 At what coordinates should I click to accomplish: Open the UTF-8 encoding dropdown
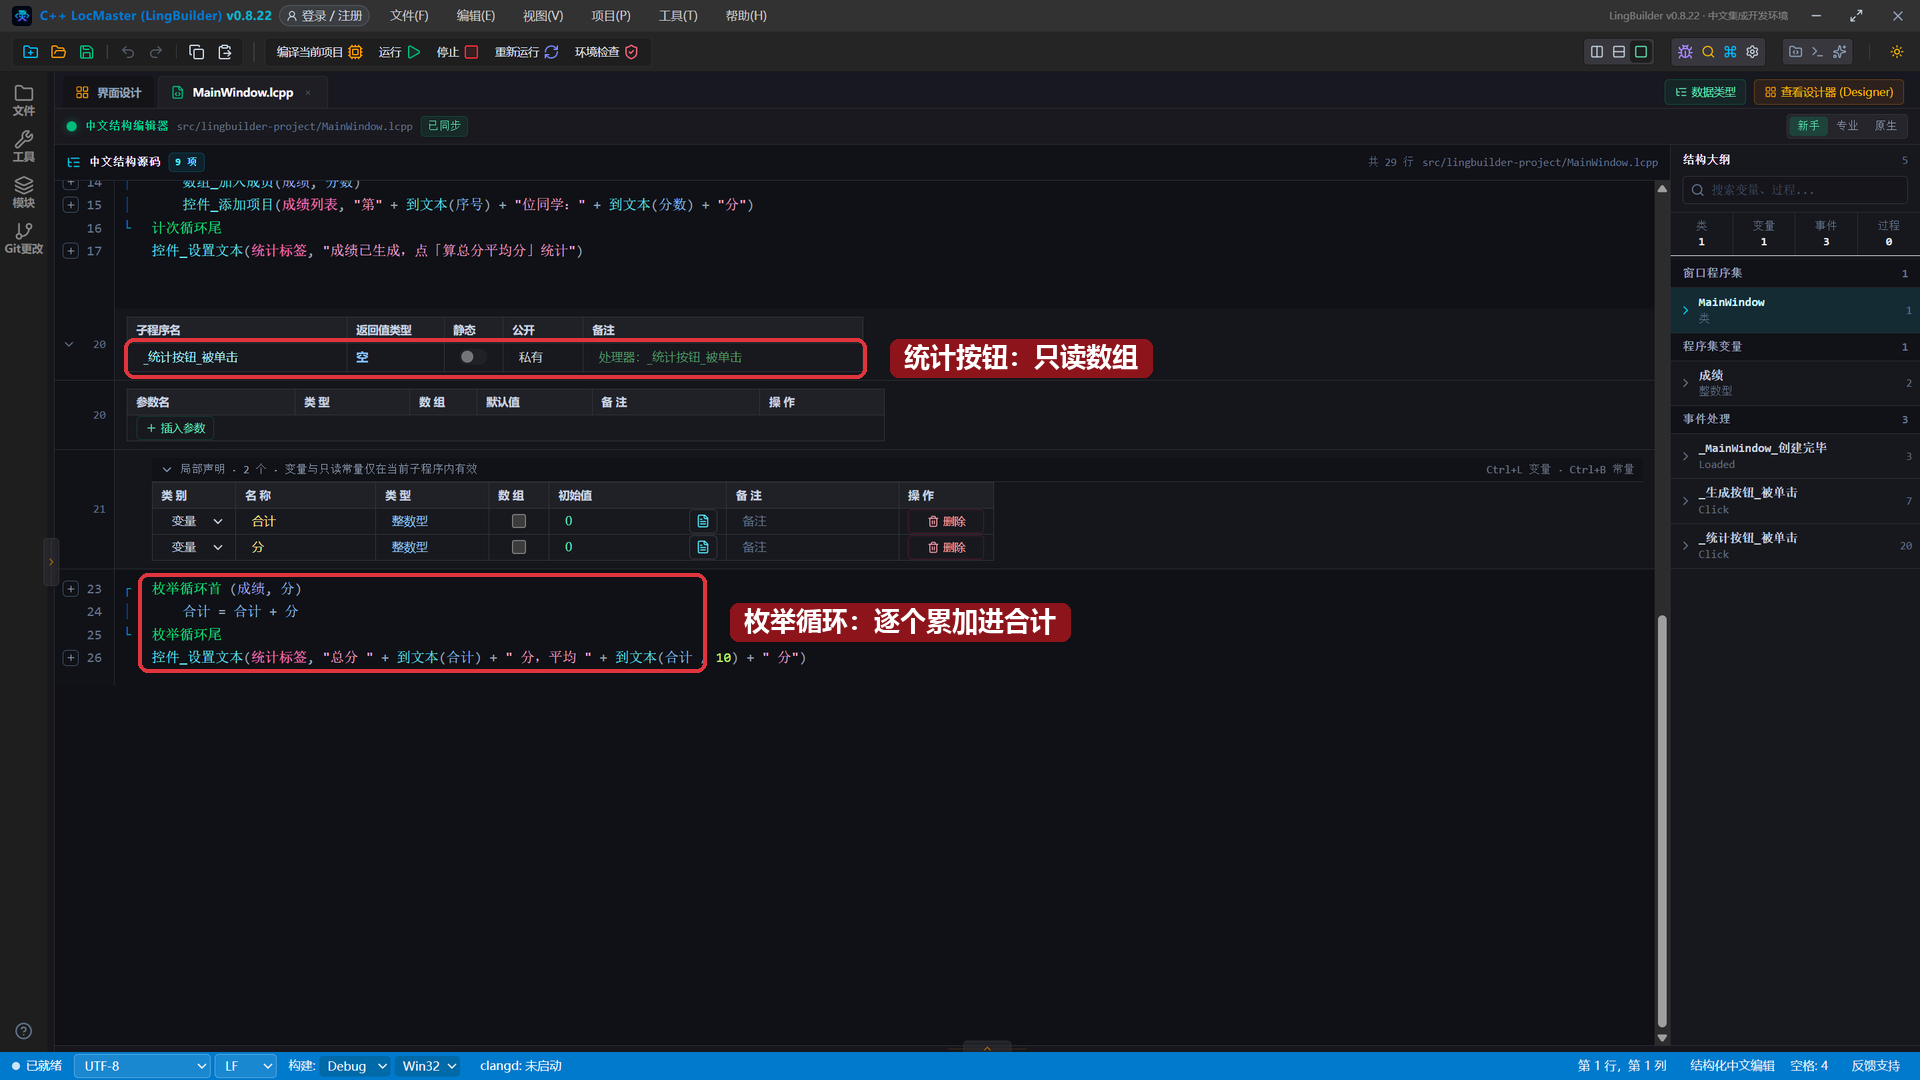click(x=142, y=1066)
